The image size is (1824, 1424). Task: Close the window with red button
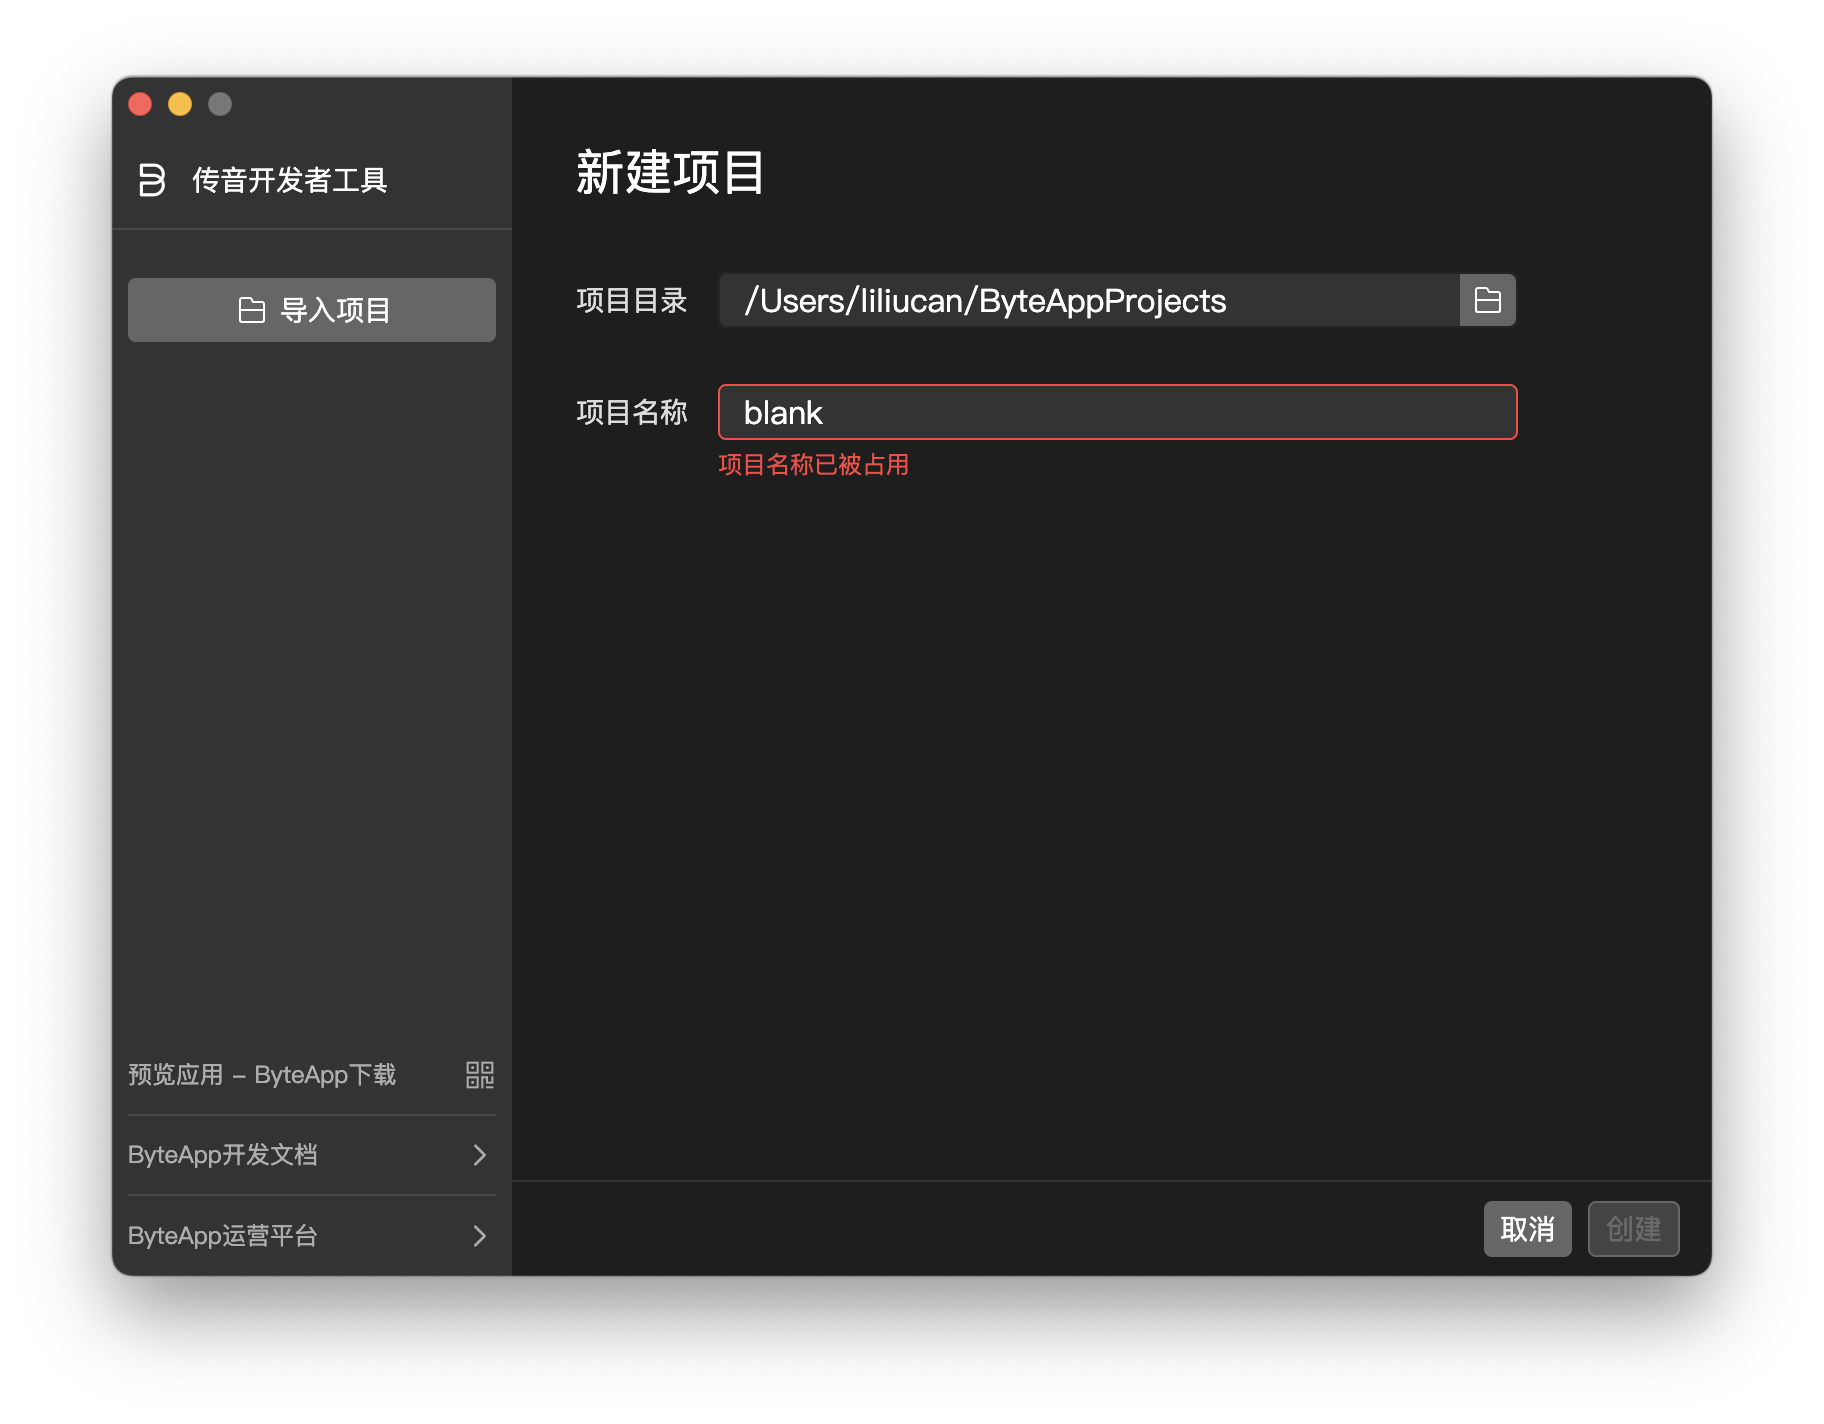point(140,104)
